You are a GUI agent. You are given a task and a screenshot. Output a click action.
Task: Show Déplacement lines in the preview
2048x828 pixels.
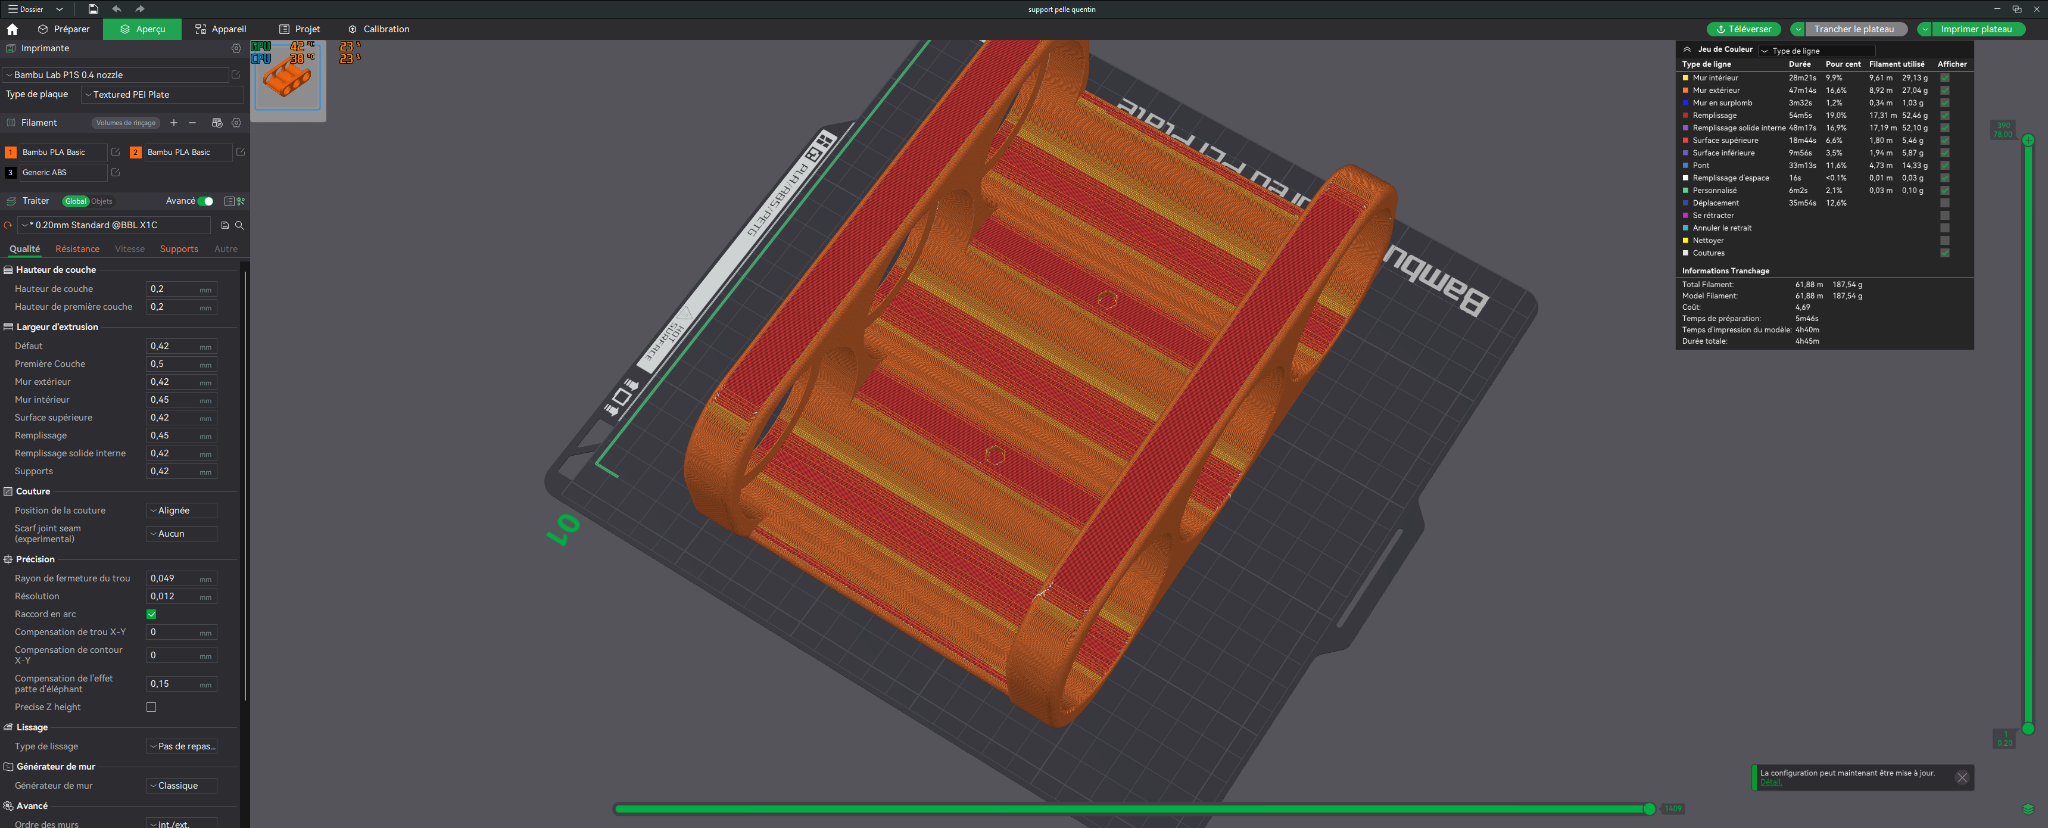(1944, 203)
